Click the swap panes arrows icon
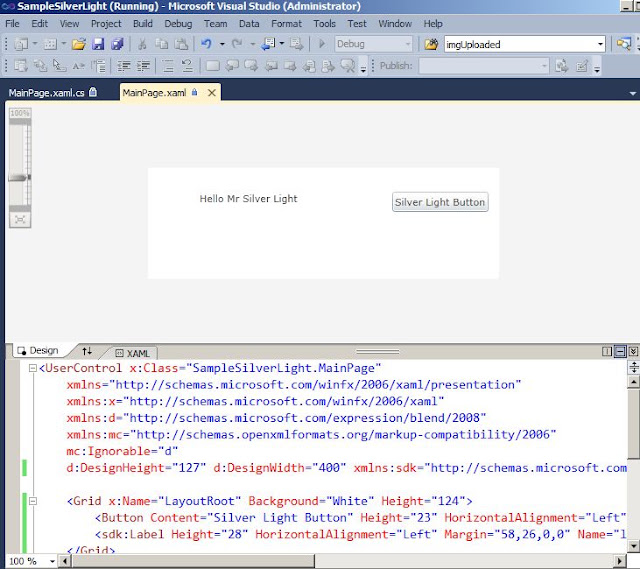Viewport: 640px width, 569px height. (87, 351)
